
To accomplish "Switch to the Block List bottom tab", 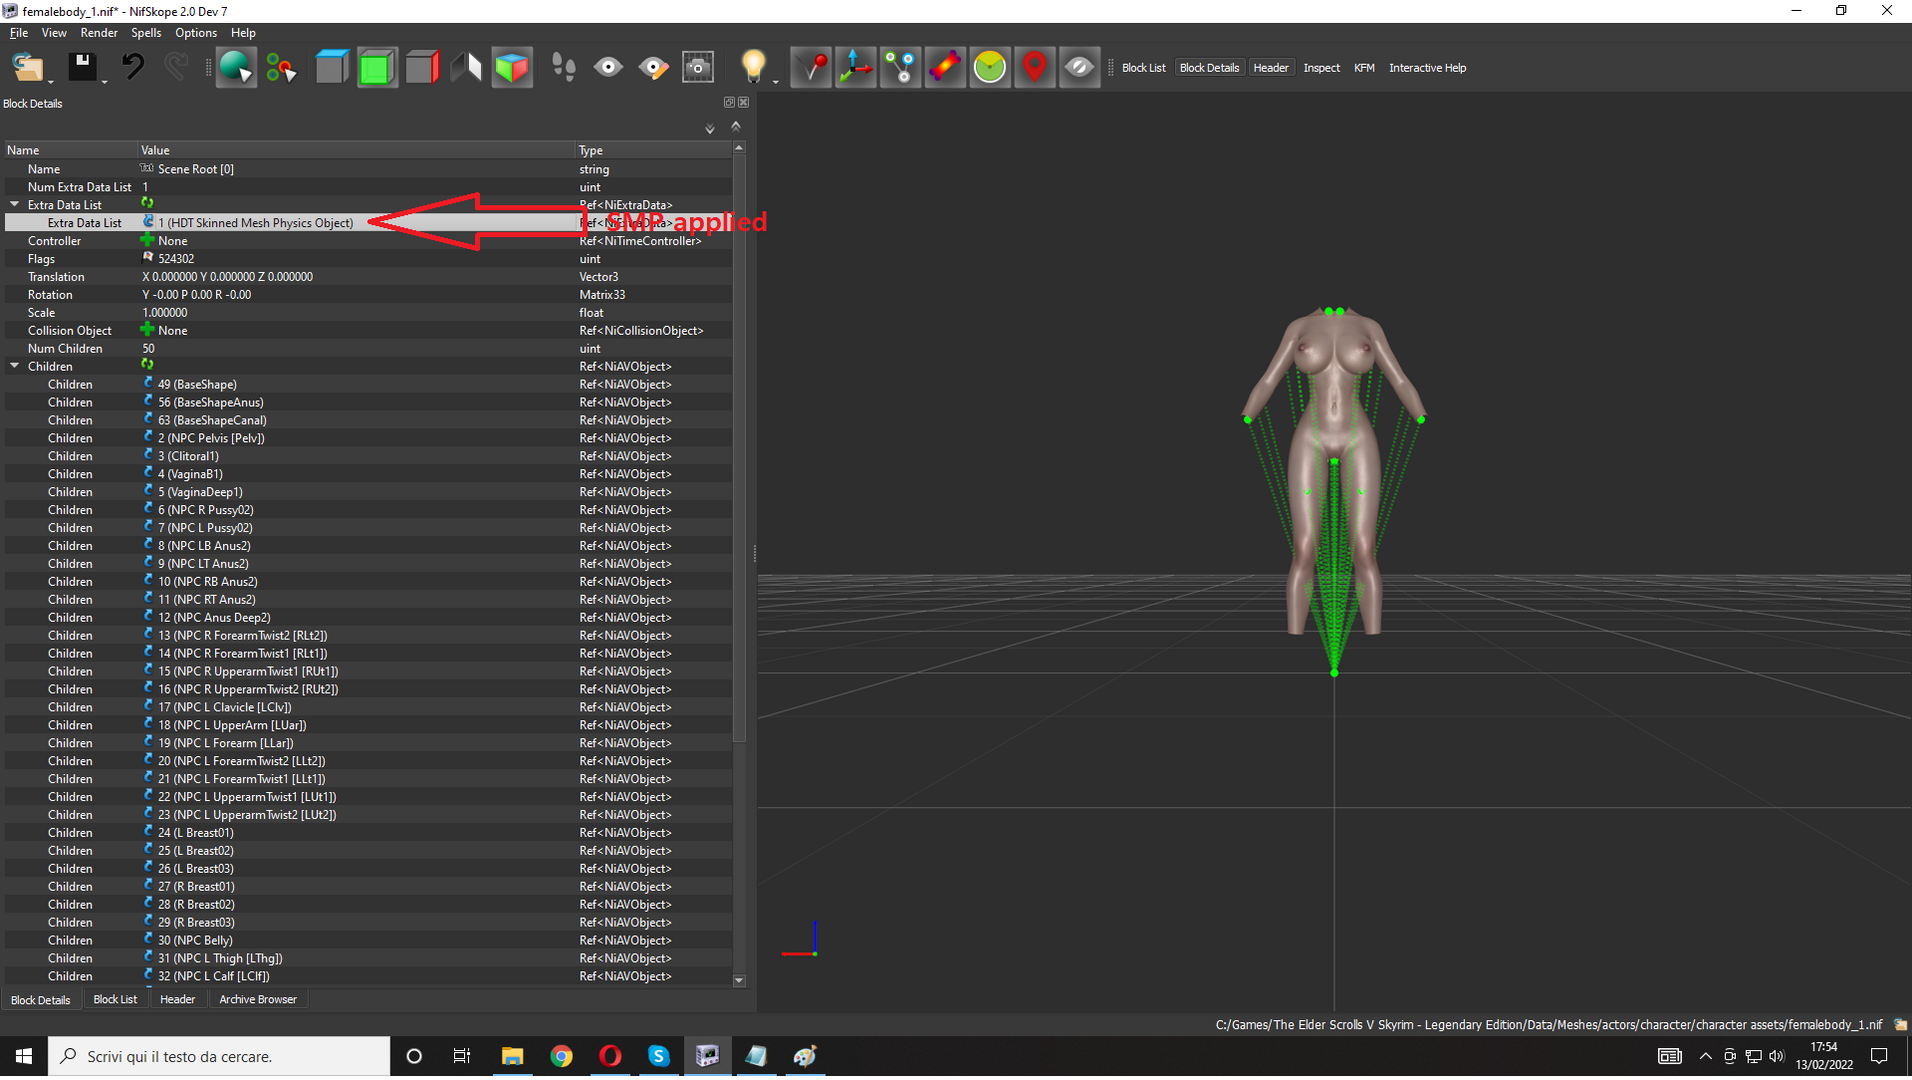I will pyautogui.click(x=115, y=1000).
